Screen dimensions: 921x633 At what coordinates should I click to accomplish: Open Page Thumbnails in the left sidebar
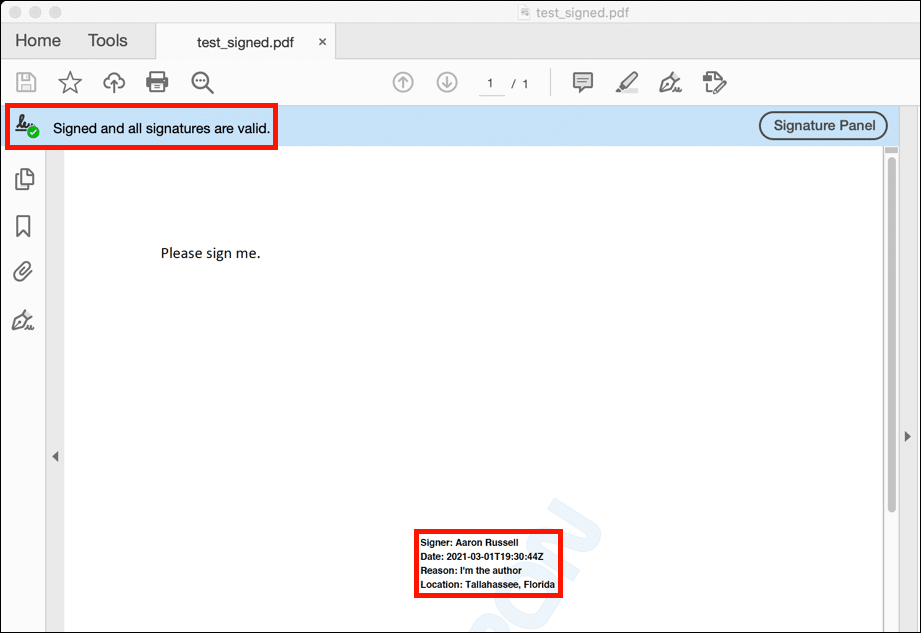(x=24, y=179)
